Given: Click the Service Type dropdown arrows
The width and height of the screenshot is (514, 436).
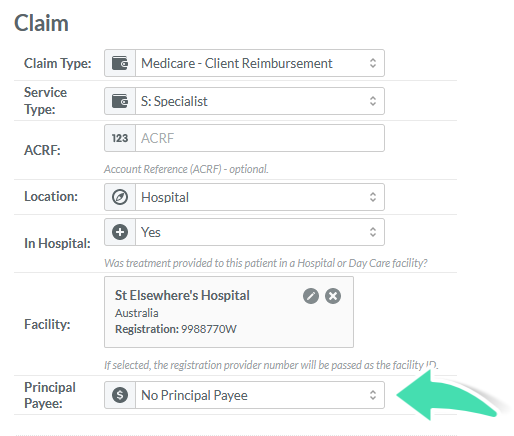Looking at the screenshot, I should [373, 101].
